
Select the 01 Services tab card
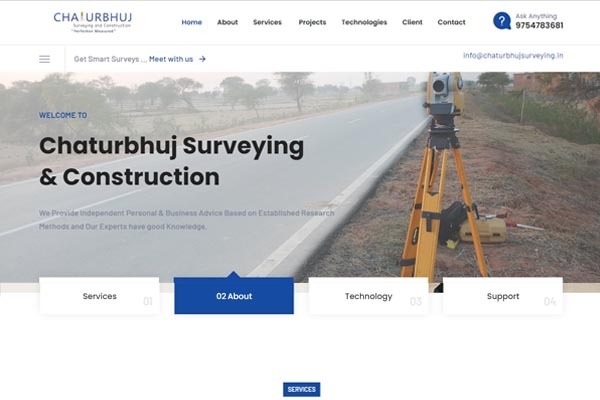click(x=99, y=296)
